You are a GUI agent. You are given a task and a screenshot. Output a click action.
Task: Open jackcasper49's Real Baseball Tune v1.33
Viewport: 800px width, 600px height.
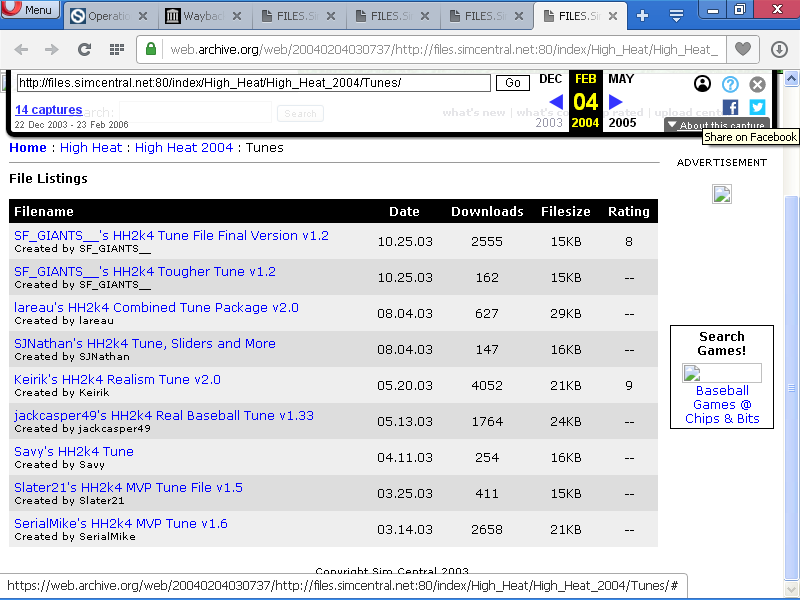click(164, 415)
